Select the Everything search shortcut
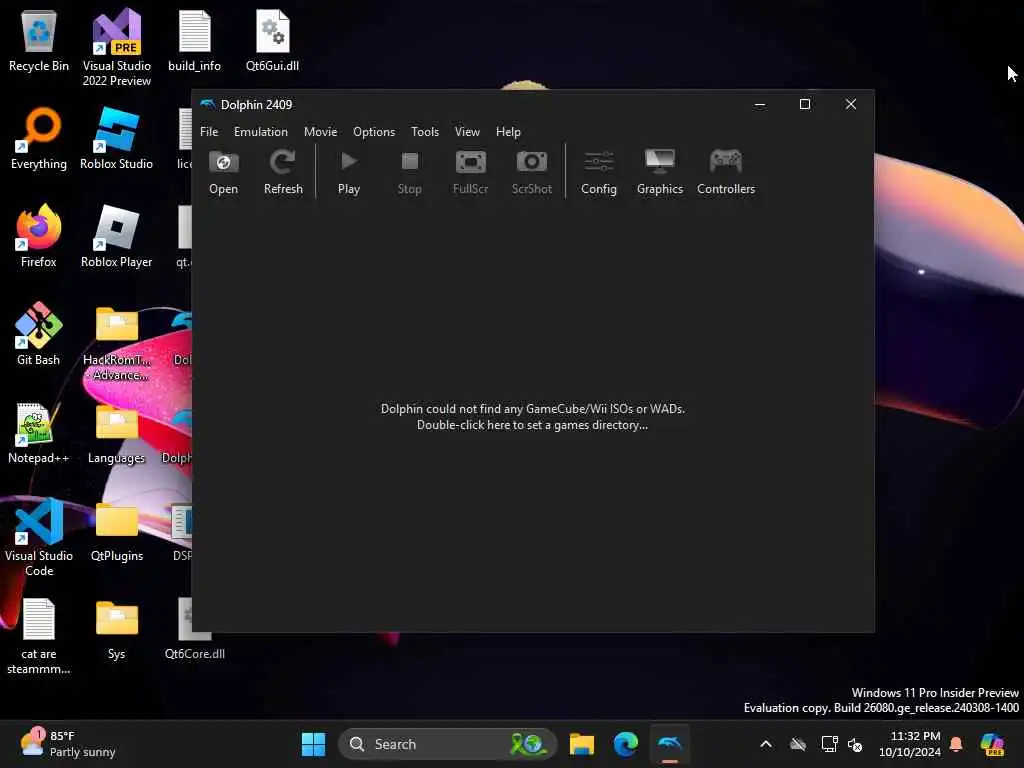Screen dimensions: 1024x768 pyautogui.click(x=39, y=139)
